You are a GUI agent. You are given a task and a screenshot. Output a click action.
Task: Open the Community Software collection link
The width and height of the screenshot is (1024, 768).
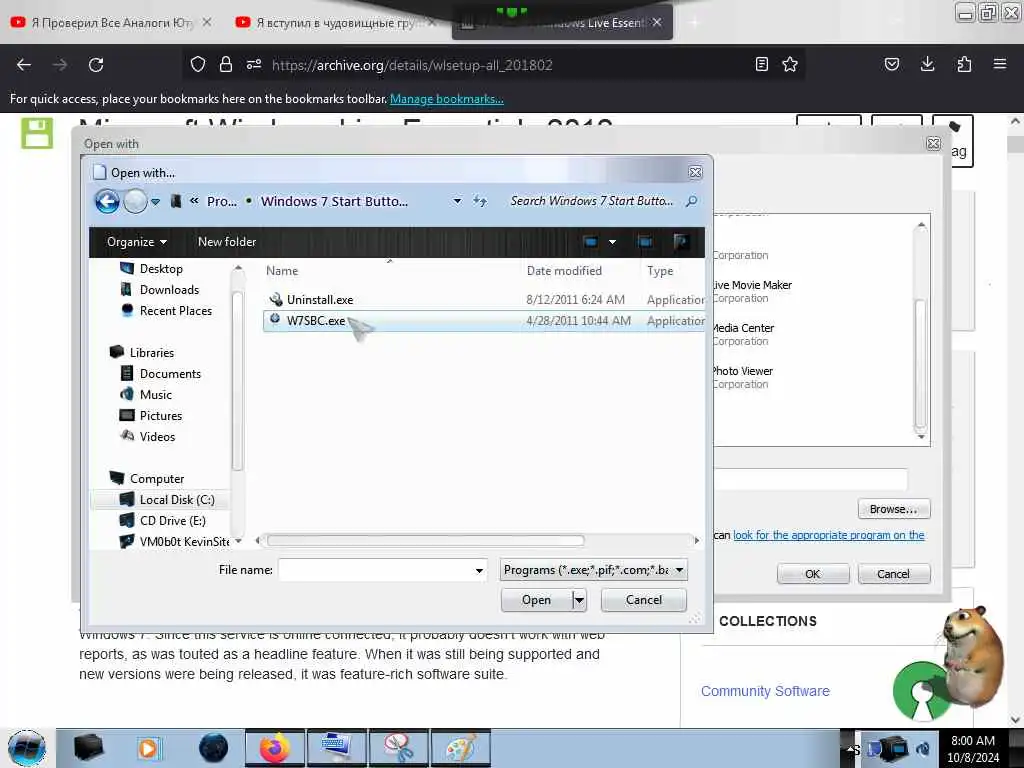(x=765, y=691)
